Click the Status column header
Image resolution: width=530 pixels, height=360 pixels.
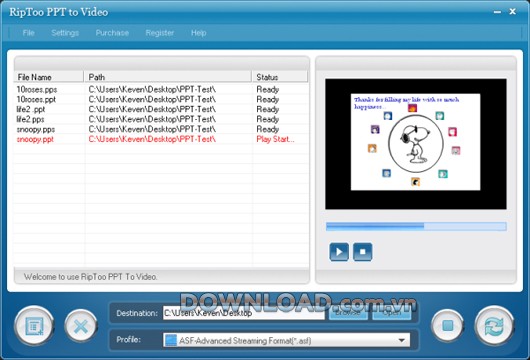click(280, 77)
